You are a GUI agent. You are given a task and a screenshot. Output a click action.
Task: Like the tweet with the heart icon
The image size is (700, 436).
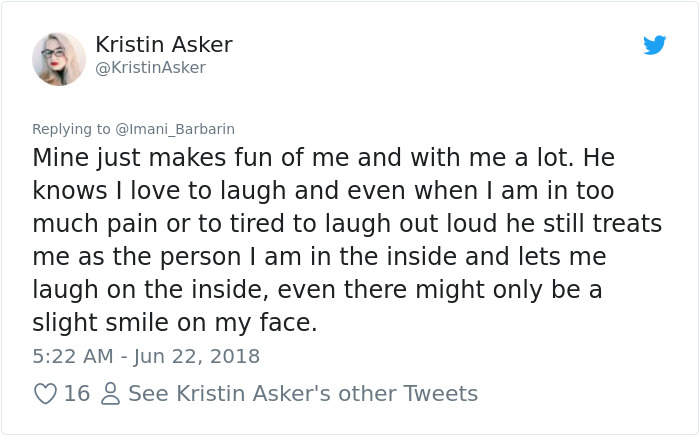[x=45, y=394]
